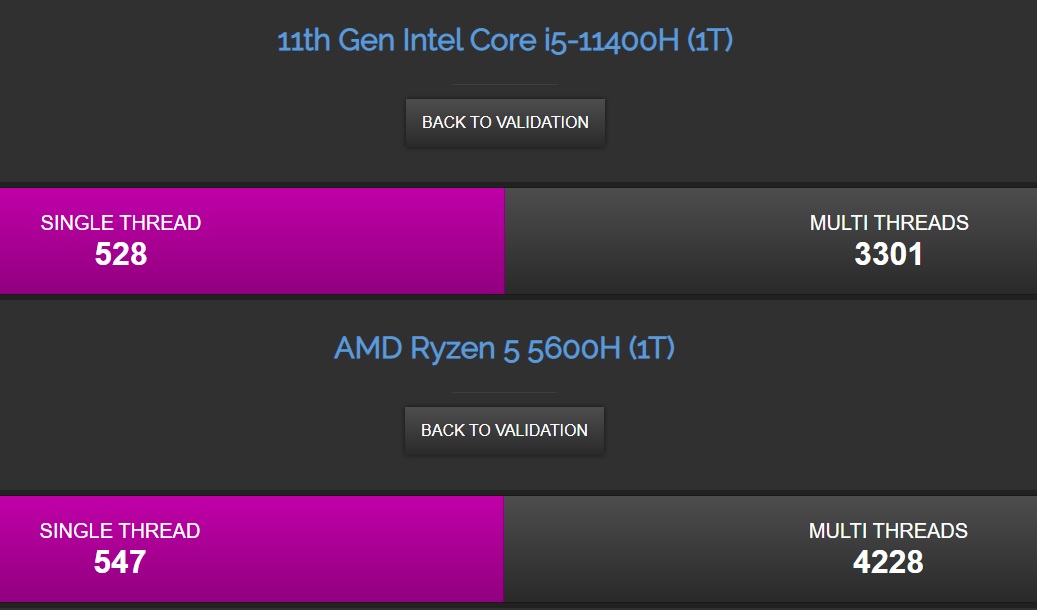
Task: Click the score 528 under Single Thread
Action: 120,255
